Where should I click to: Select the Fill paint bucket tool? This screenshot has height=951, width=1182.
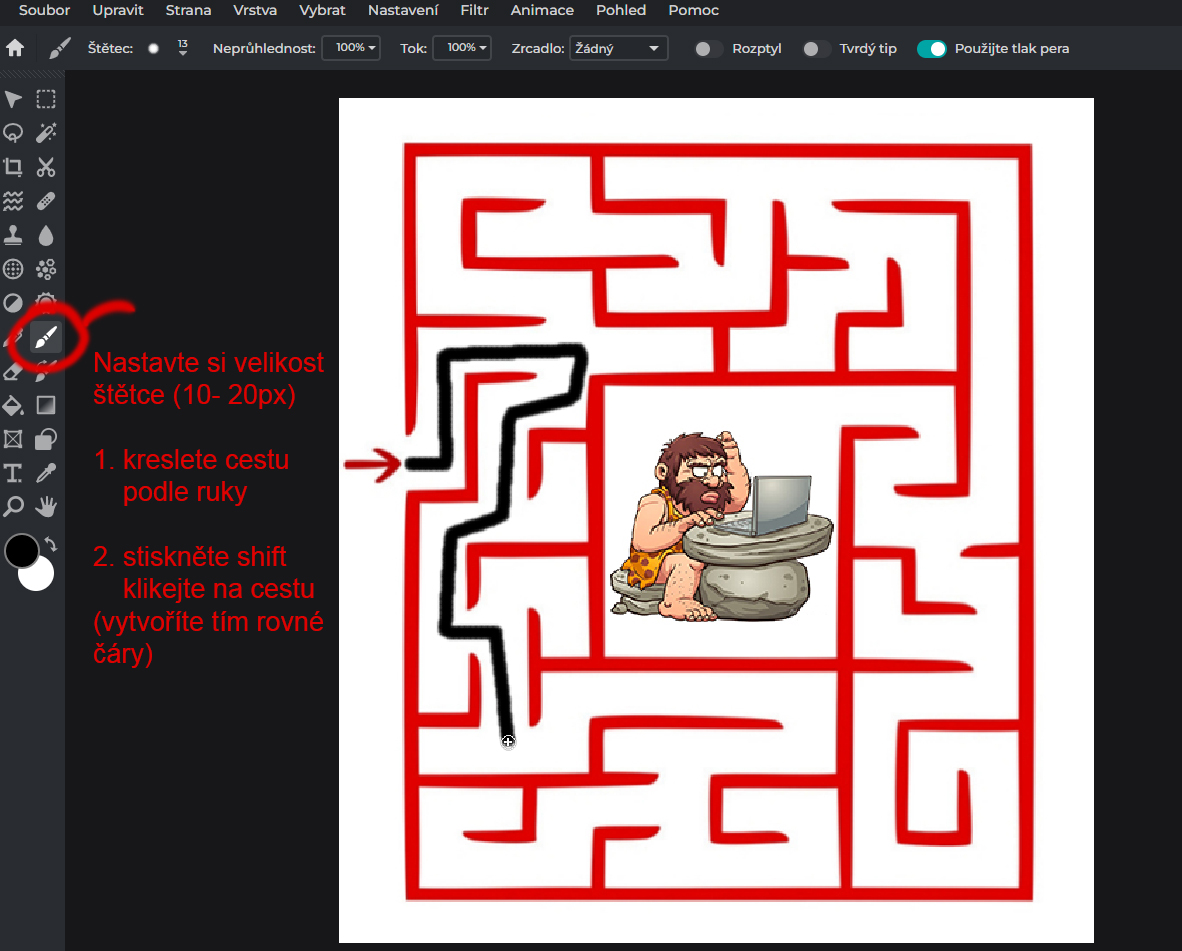pyautogui.click(x=13, y=405)
